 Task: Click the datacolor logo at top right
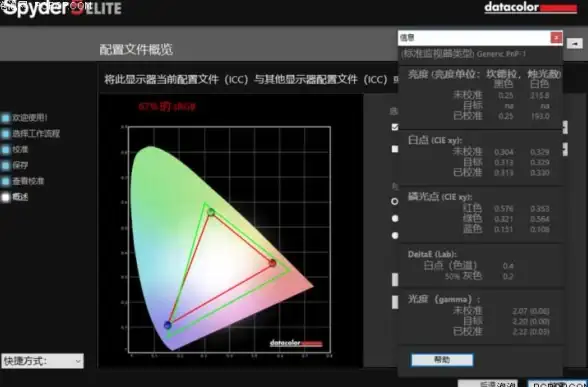tap(530, 8)
